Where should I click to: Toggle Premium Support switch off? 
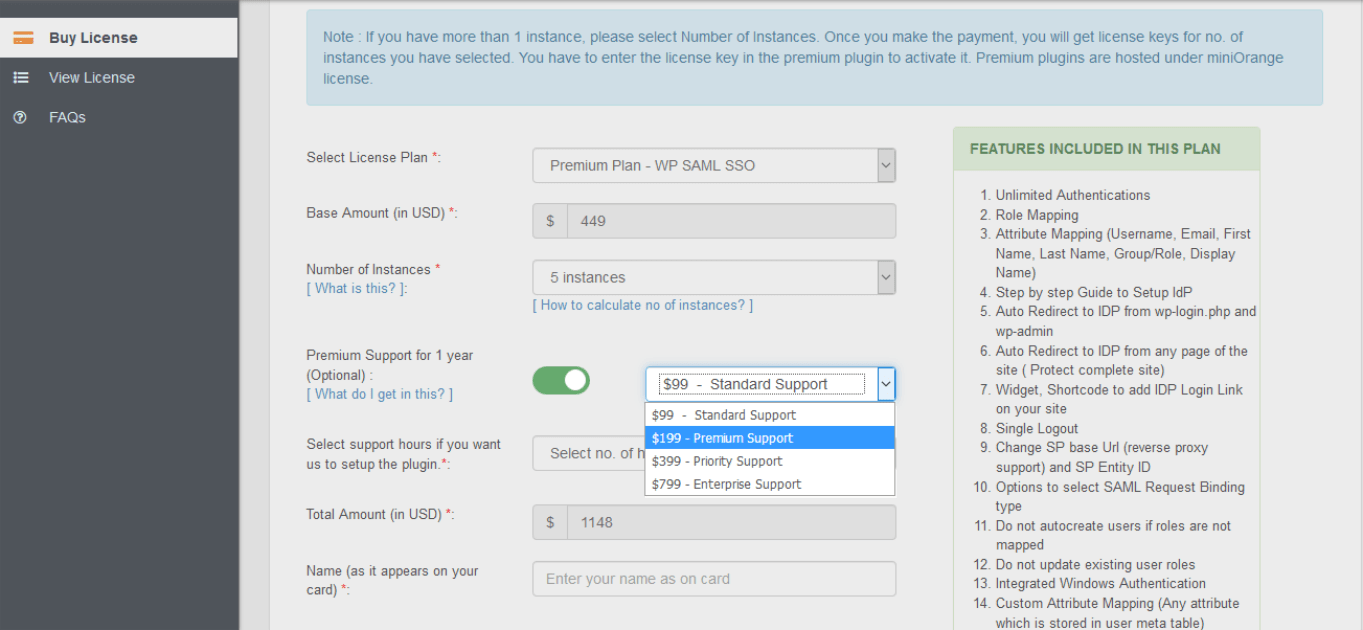561,380
